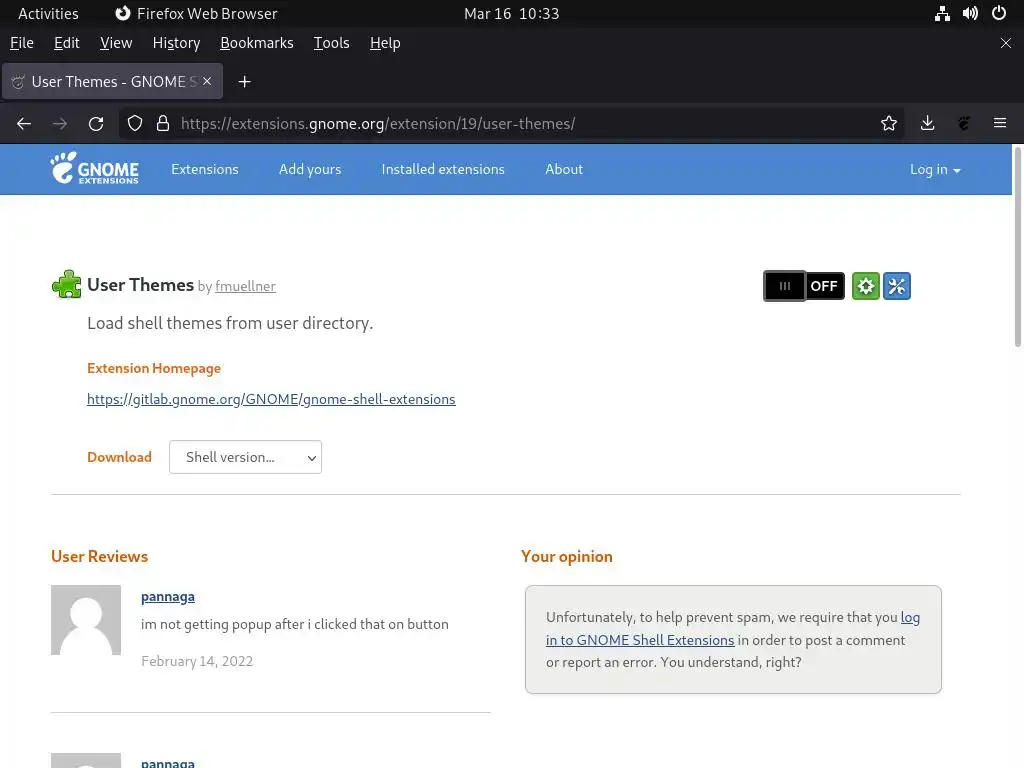Open a new tab with the plus button
Viewport: 1024px width, 768px height.
244,82
